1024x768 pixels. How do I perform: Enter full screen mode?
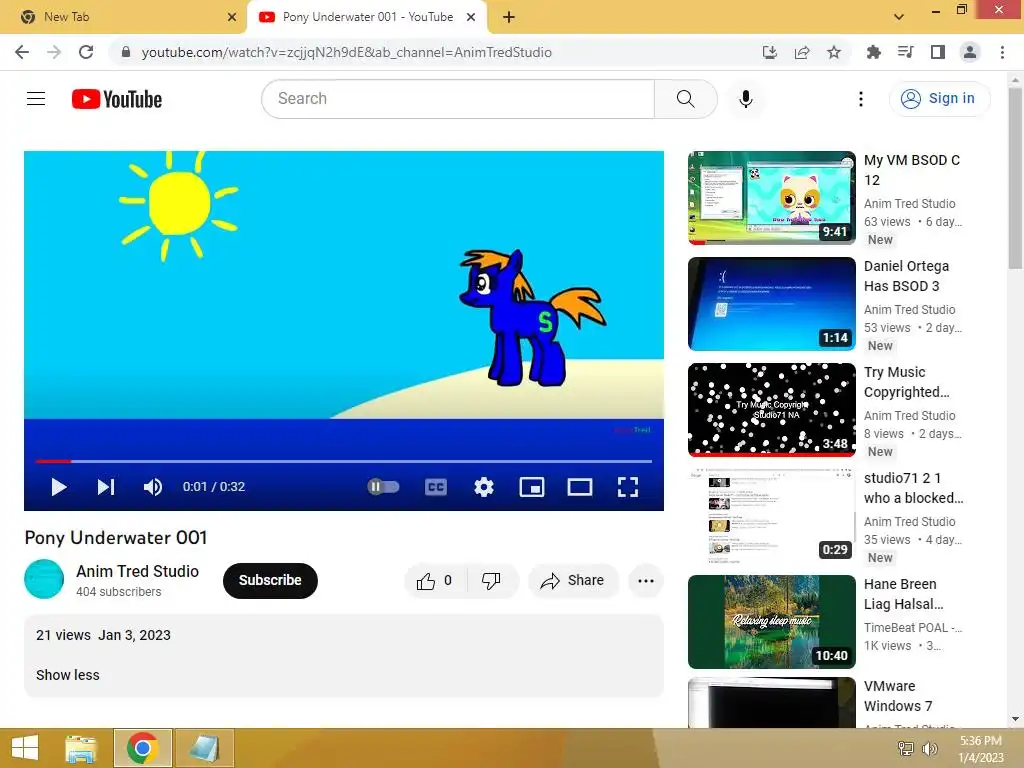pyautogui.click(x=628, y=487)
